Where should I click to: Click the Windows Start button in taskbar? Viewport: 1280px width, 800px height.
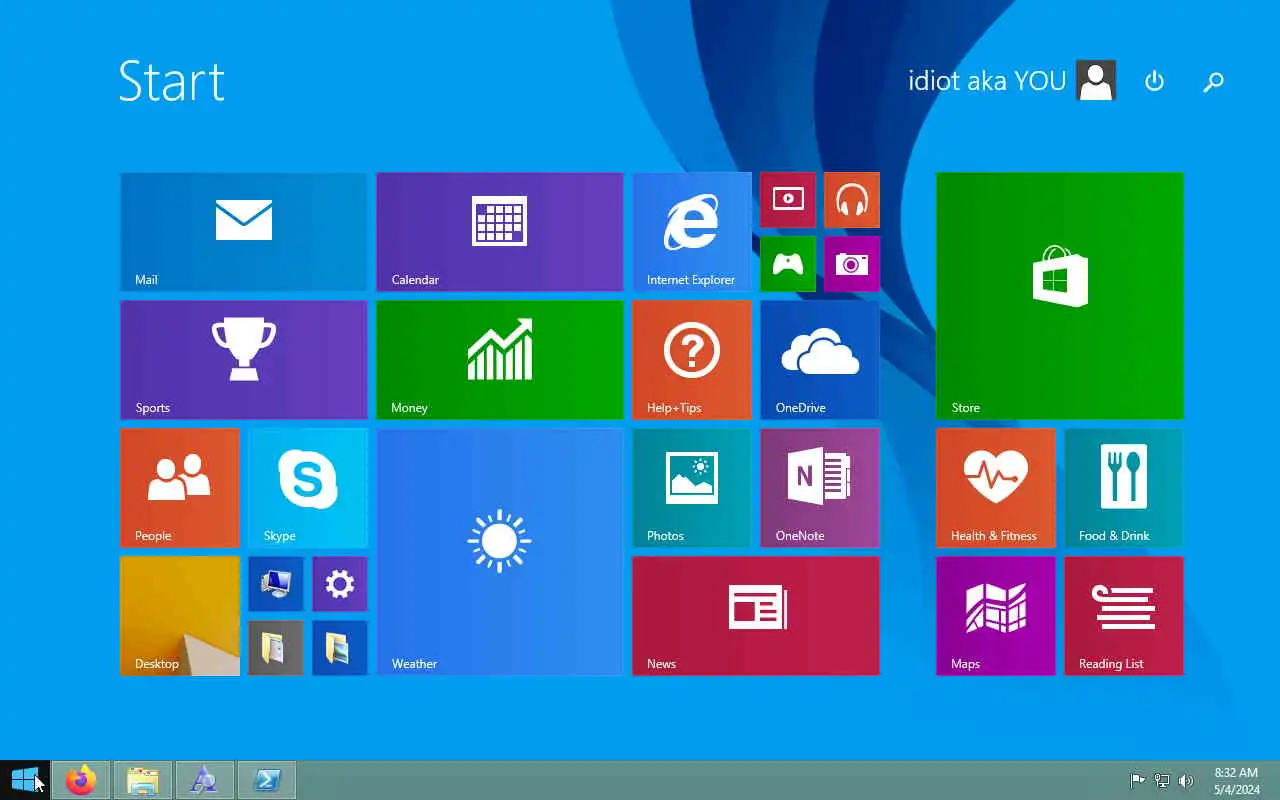pyautogui.click(x=24, y=780)
